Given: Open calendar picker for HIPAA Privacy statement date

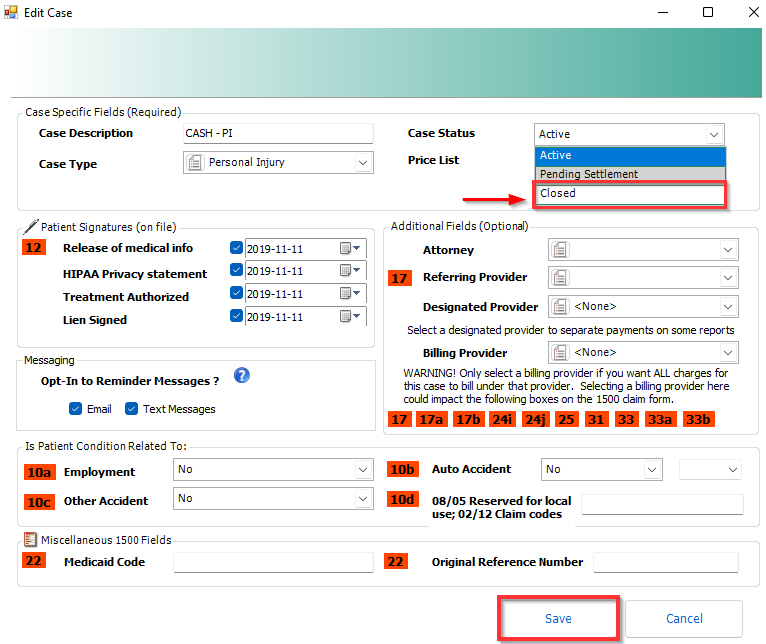Looking at the screenshot, I should (x=346, y=271).
